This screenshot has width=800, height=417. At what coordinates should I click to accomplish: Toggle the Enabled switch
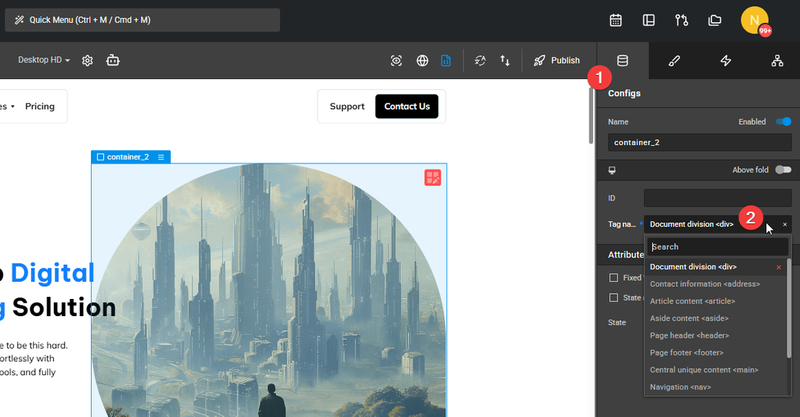[x=783, y=121]
